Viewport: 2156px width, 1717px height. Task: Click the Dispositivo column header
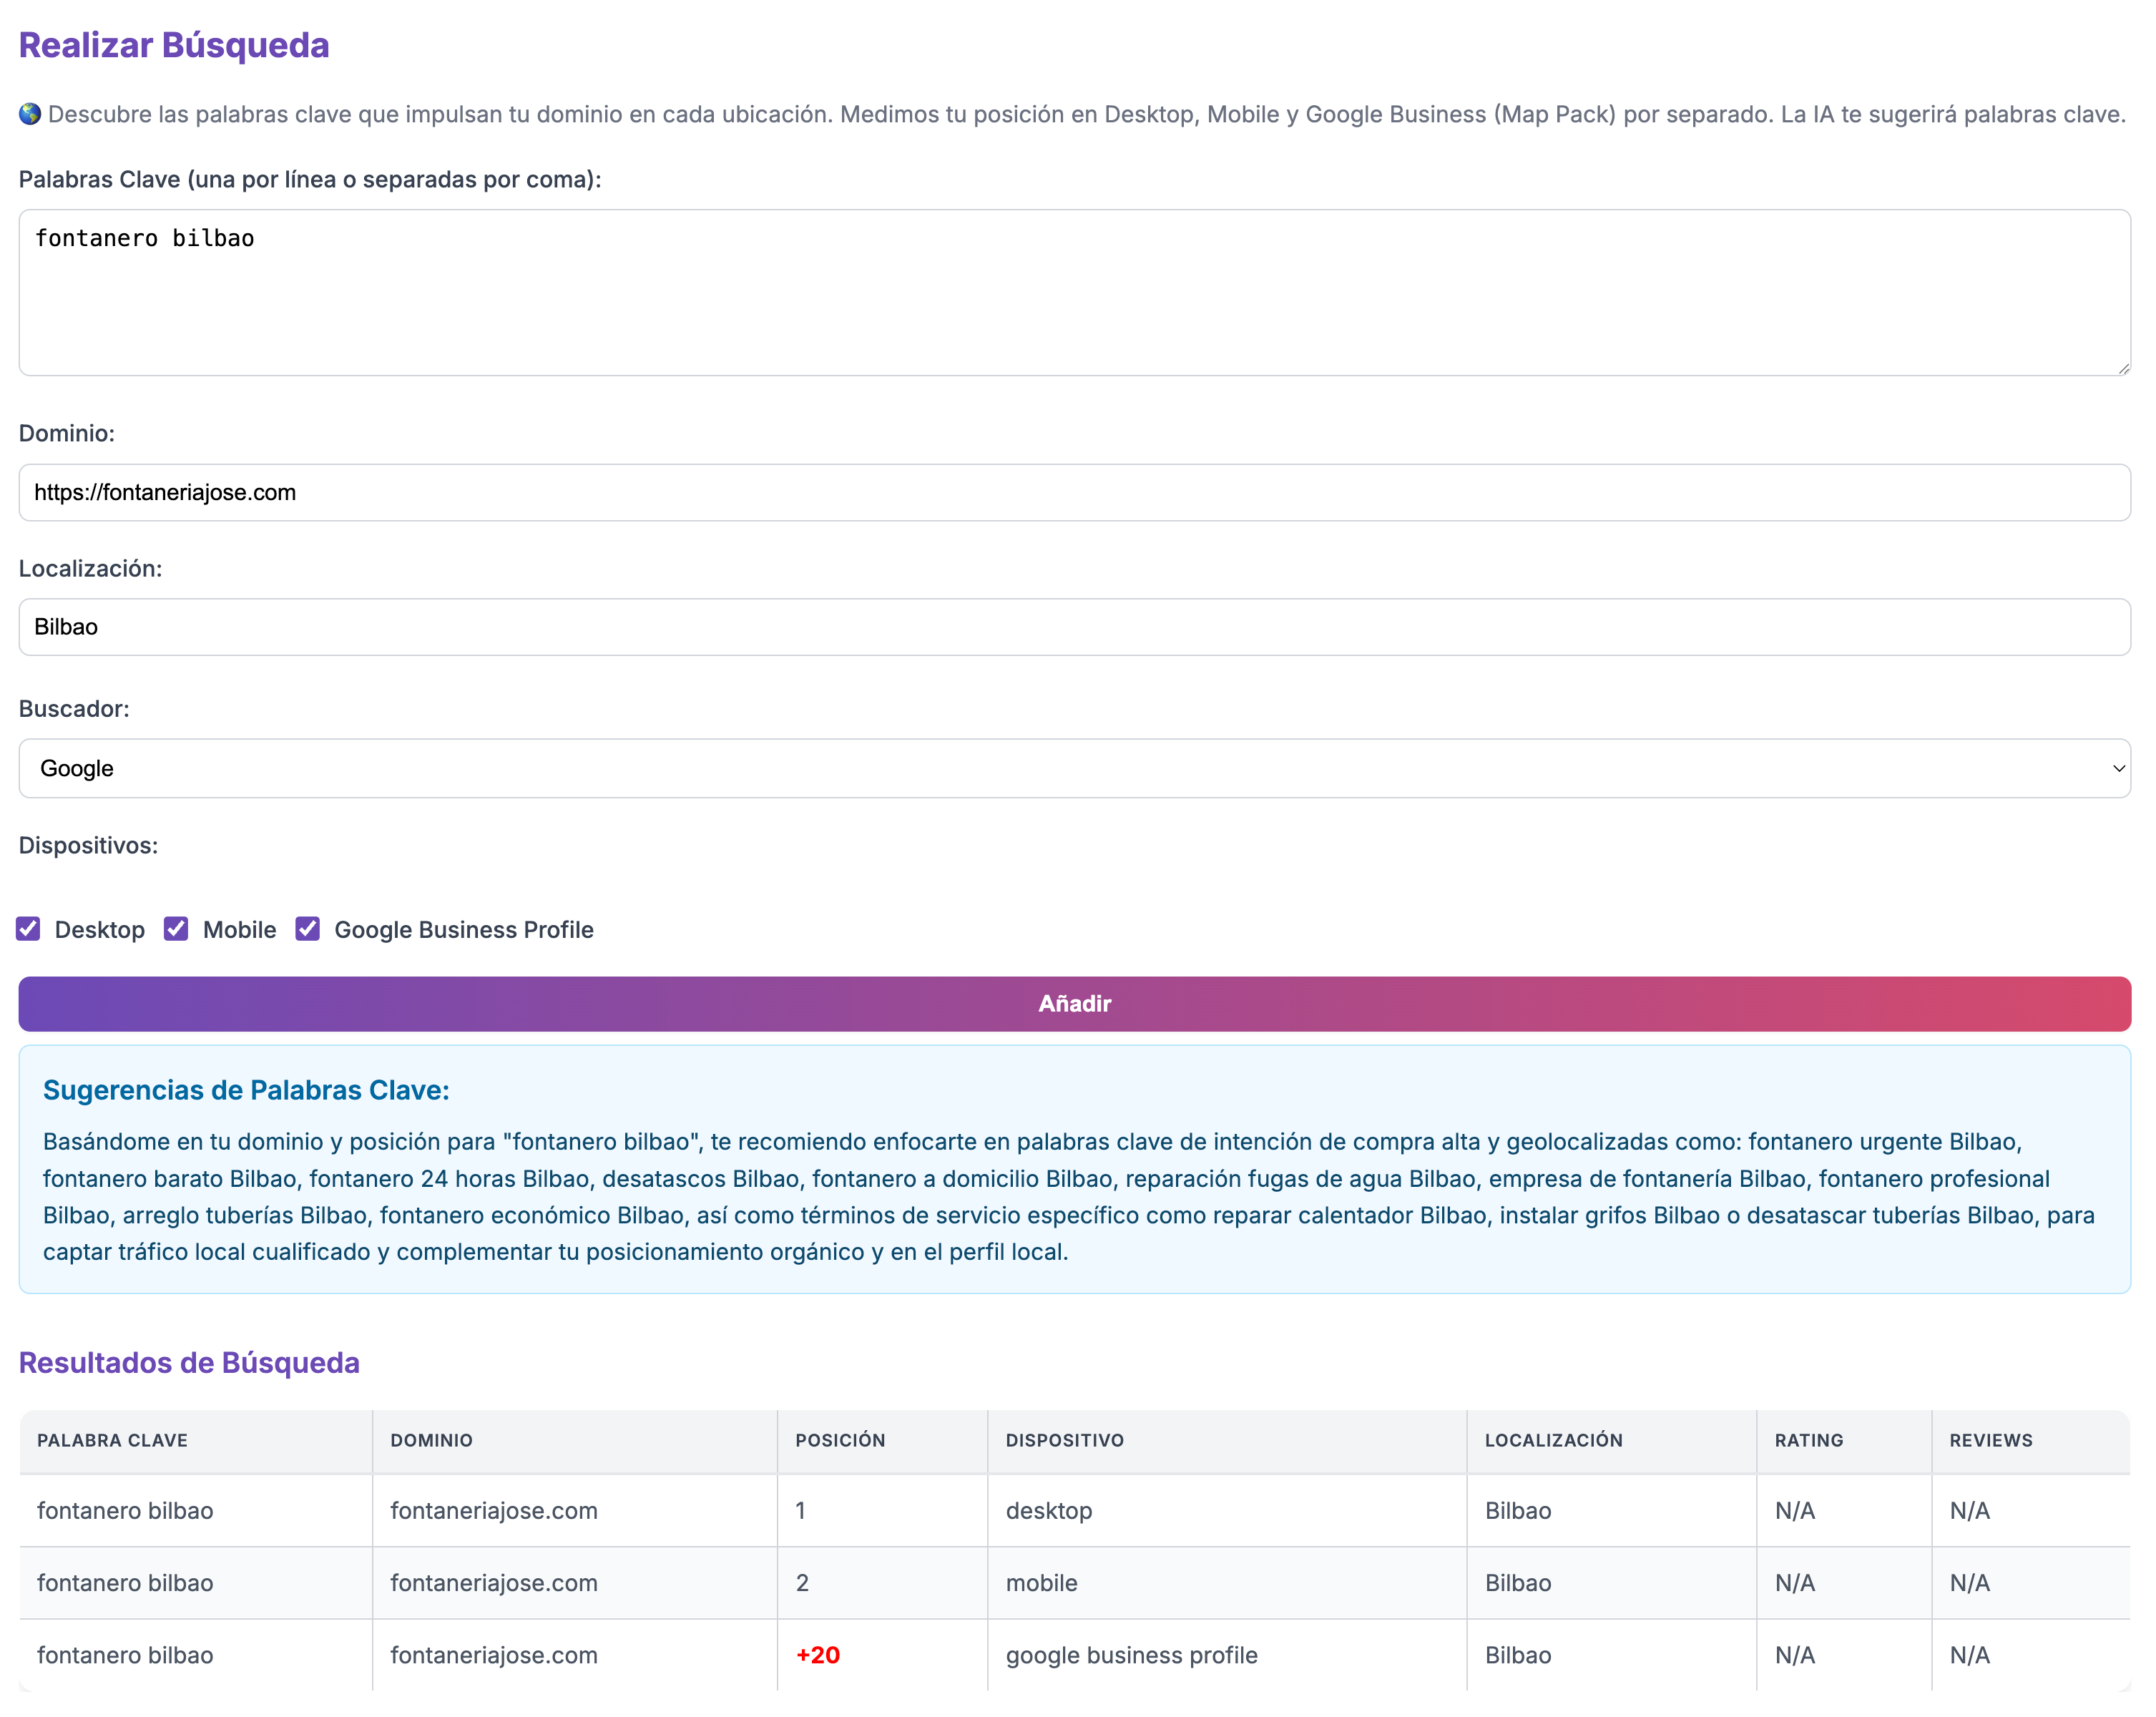pos(1064,1440)
